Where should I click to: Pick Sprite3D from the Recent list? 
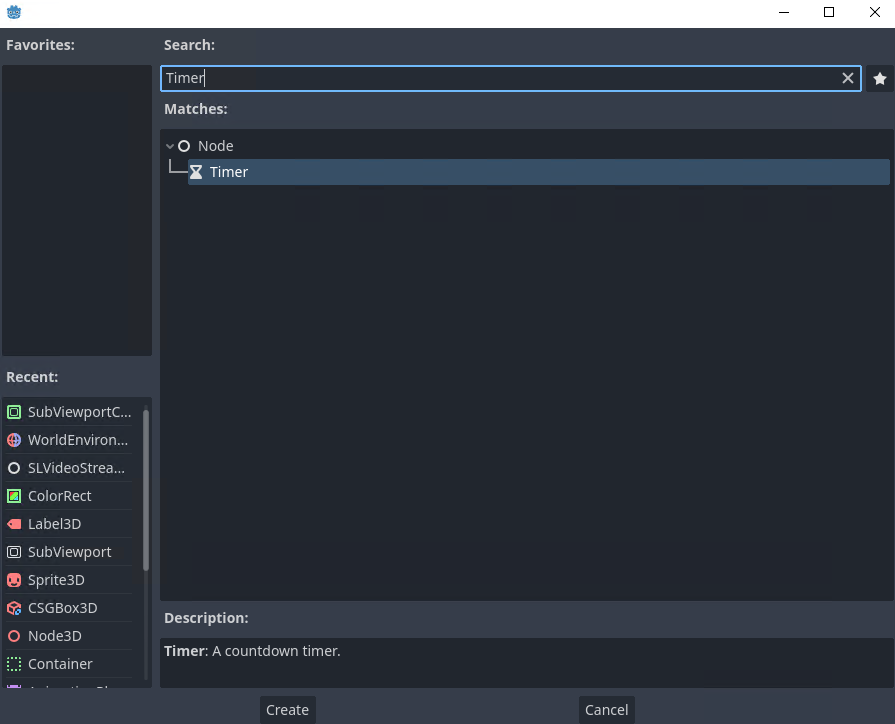[70, 580]
